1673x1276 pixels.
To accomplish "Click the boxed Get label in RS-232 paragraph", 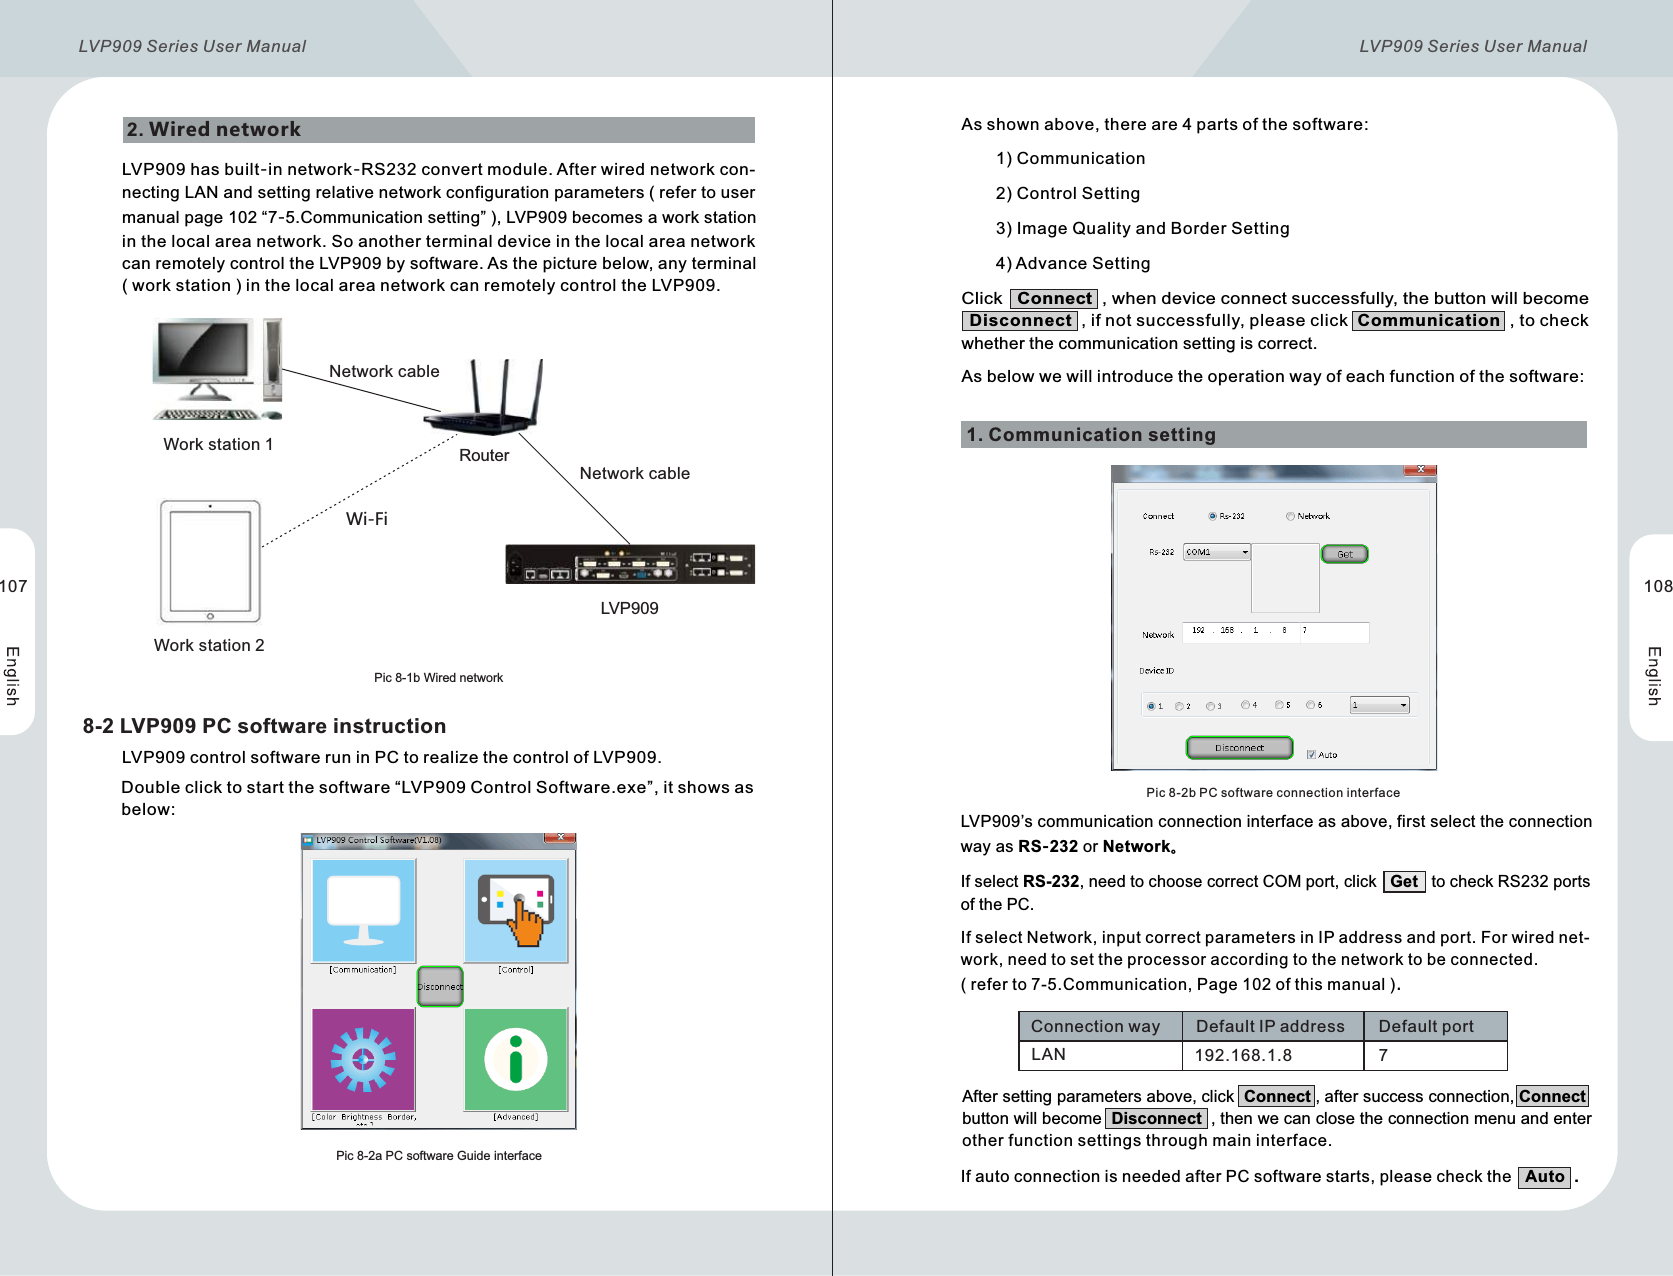I will tap(1404, 881).
